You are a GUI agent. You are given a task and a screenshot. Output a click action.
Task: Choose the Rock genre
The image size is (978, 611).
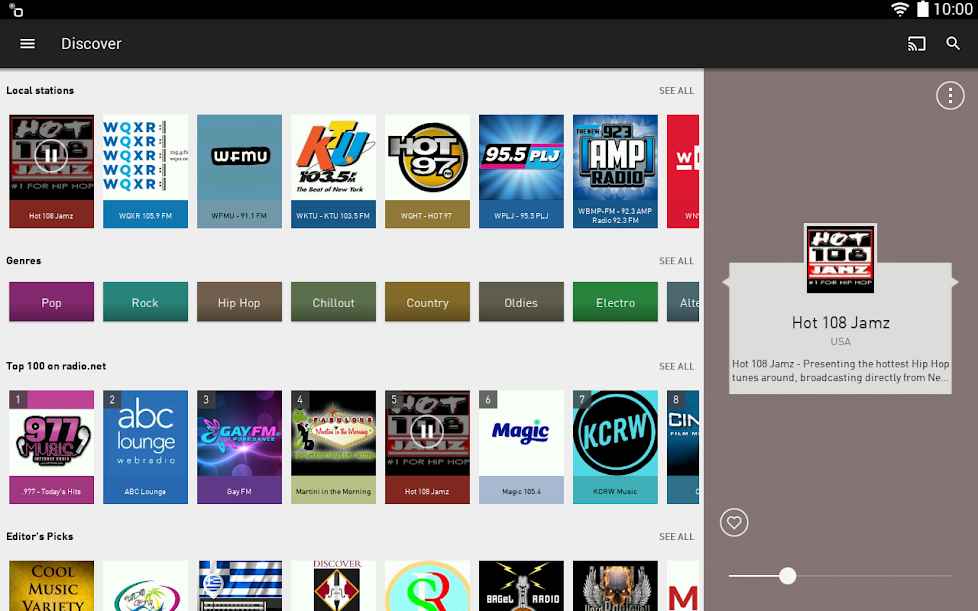click(x=145, y=302)
